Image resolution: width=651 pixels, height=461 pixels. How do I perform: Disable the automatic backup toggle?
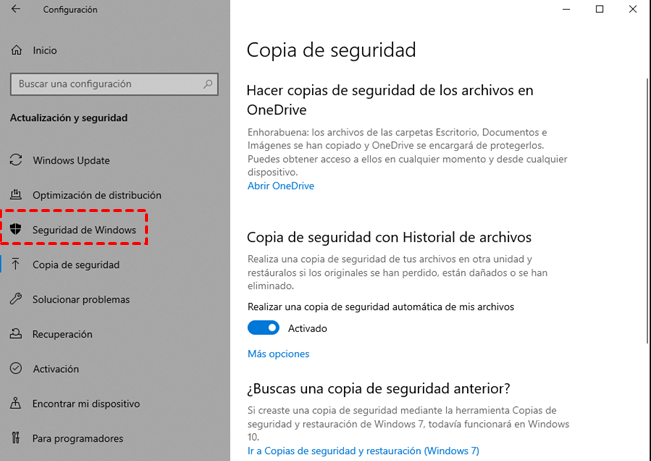(263, 328)
